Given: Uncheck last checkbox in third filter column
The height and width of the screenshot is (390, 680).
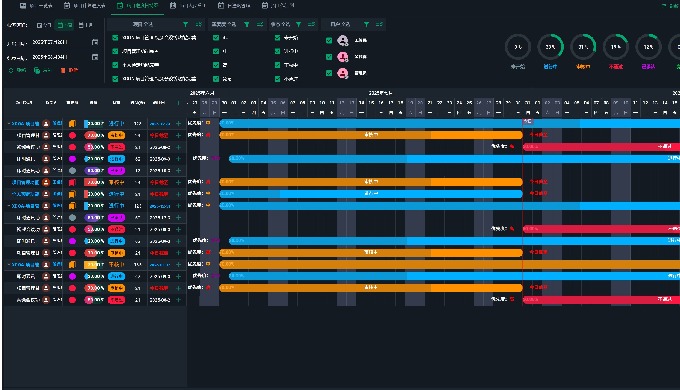Looking at the screenshot, I should (278, 79).
